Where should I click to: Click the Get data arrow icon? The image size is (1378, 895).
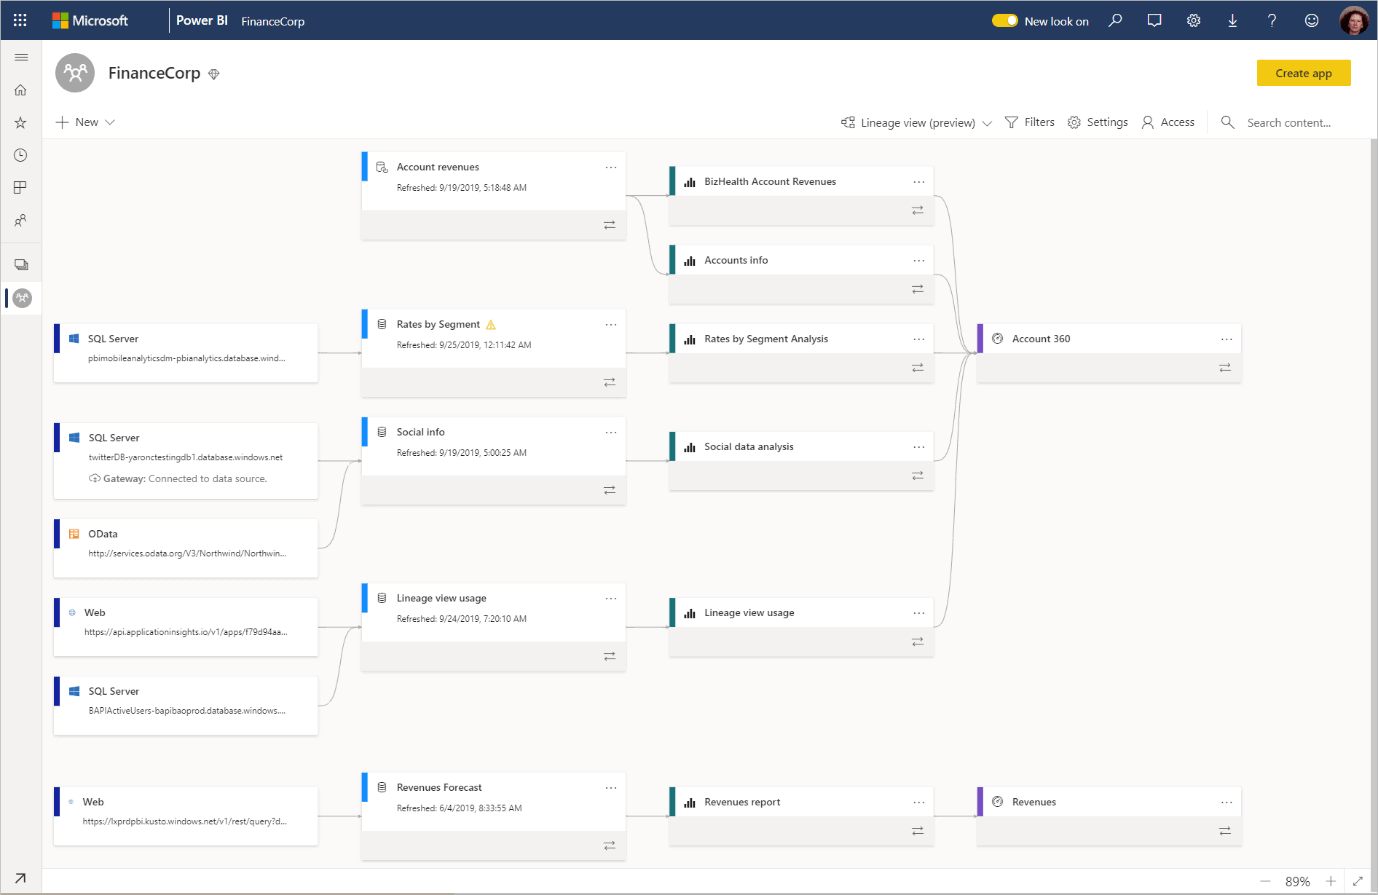pos(20,878)
